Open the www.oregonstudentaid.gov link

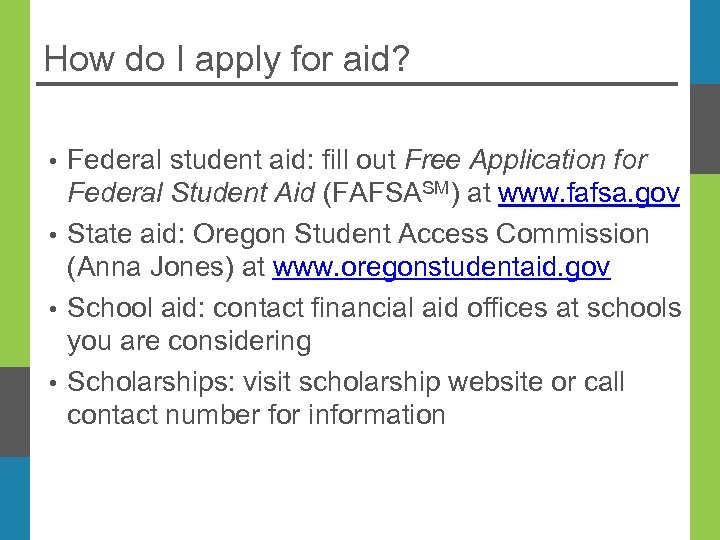pyautogui.click(x=441, y=268)
